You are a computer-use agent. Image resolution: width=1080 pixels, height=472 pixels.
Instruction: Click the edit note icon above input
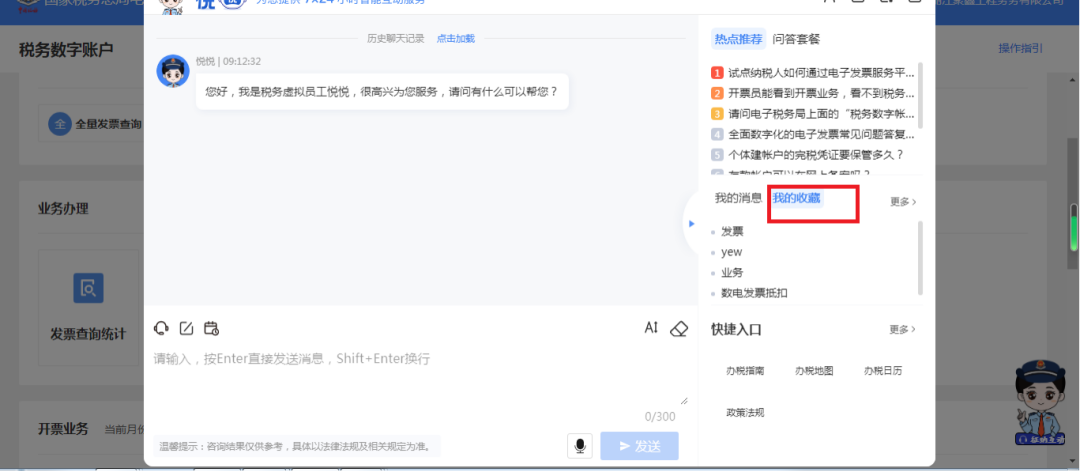point(186,328)
